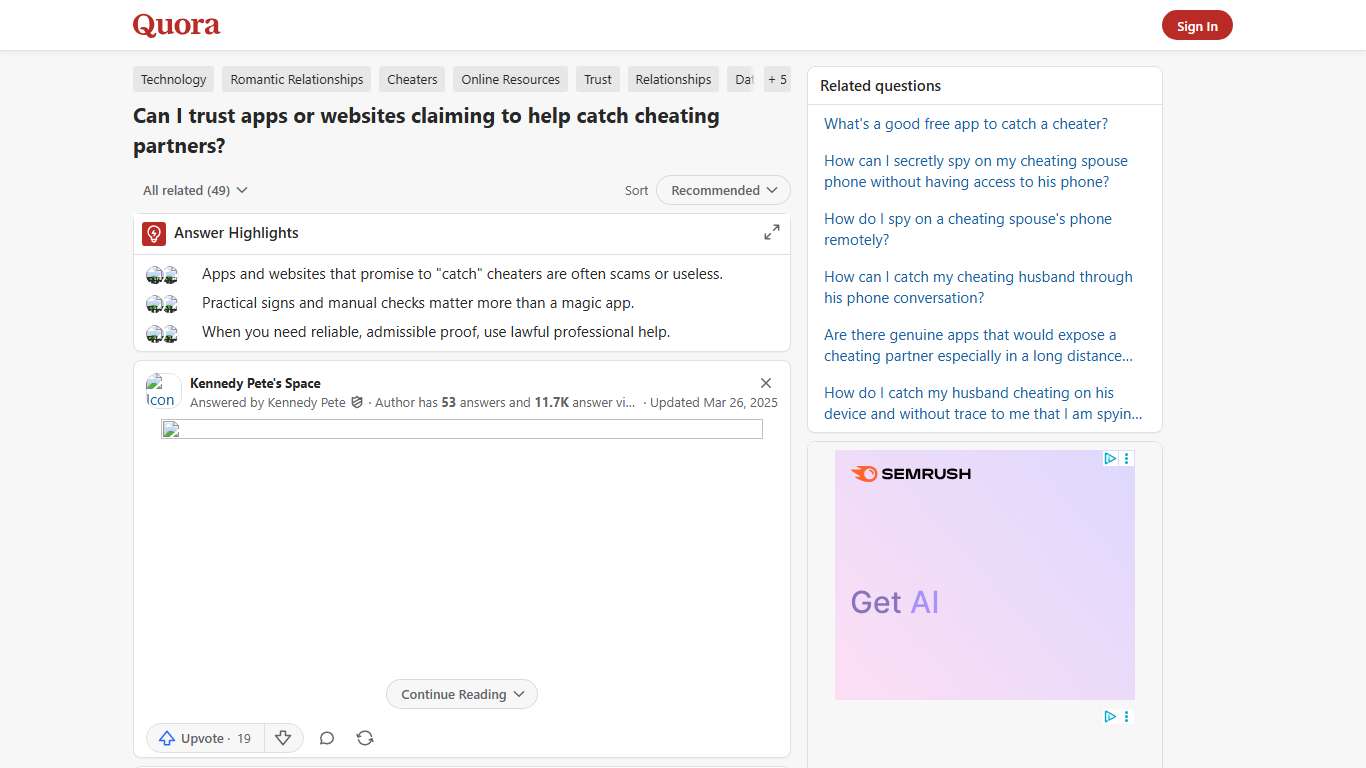Viewport: 1366px width, 768px height.
Task: Click the repost icon under the answer
Action: coord(365,738)
